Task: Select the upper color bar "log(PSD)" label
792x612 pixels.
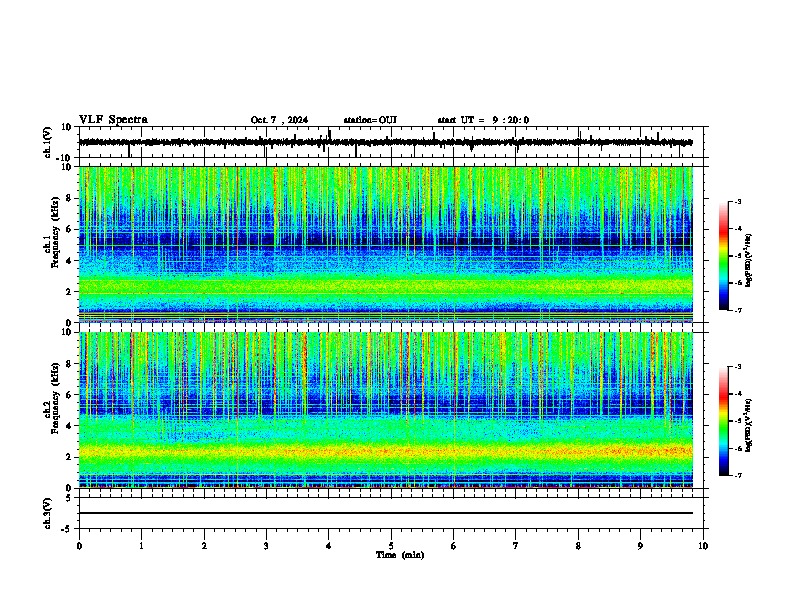Action: (x=749, y=260)
